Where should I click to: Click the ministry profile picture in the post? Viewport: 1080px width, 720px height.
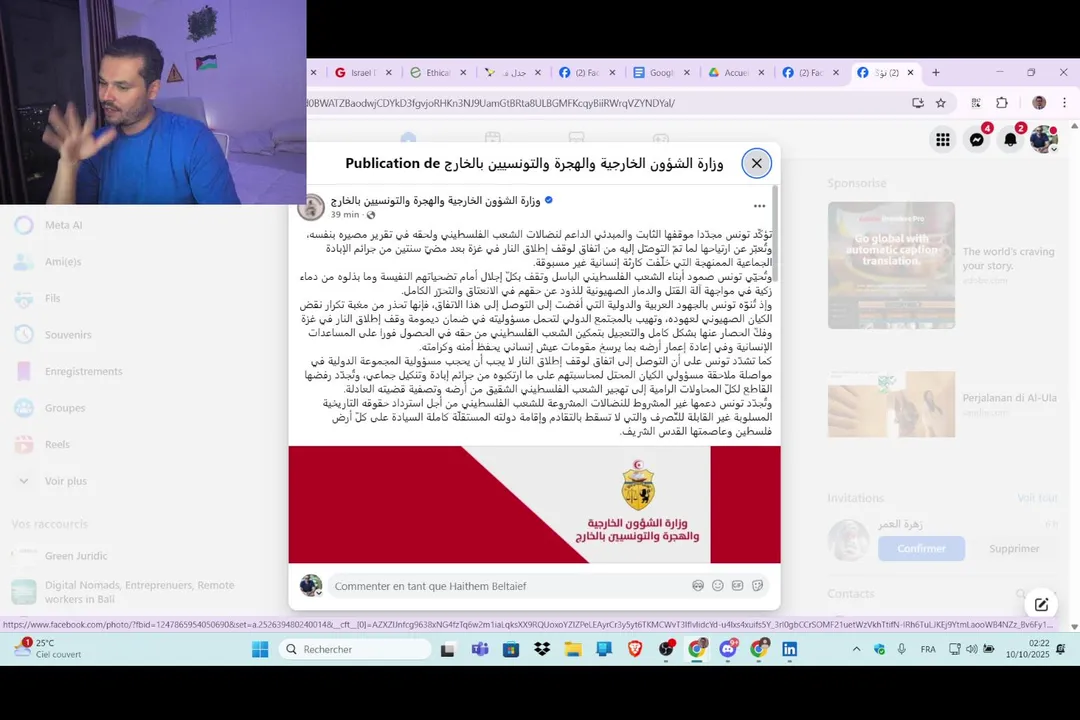coord(311,207)
